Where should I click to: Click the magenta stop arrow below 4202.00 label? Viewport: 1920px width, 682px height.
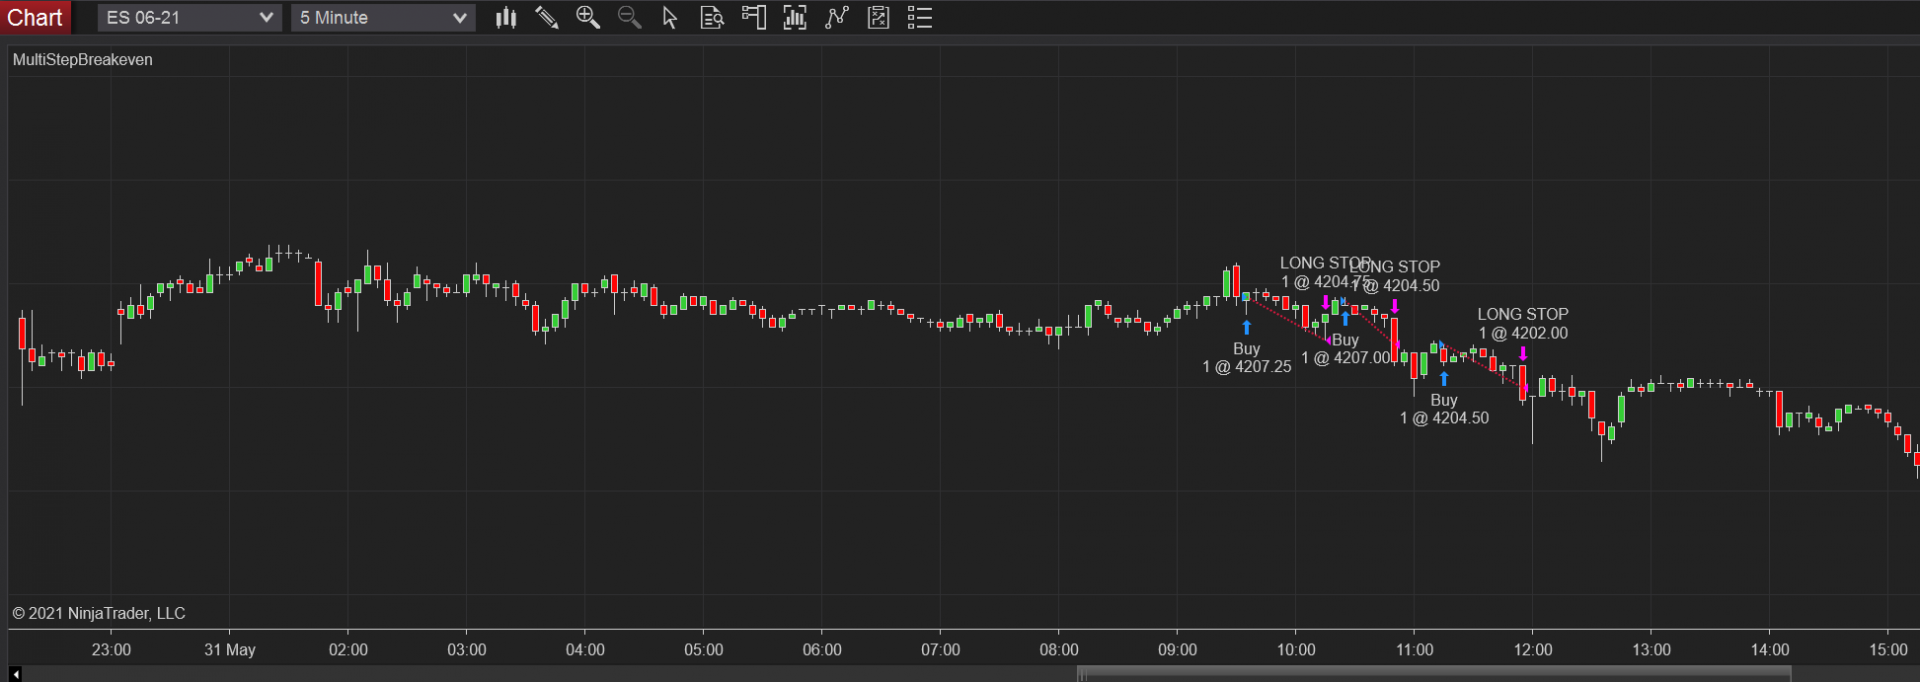(1523, 353)
